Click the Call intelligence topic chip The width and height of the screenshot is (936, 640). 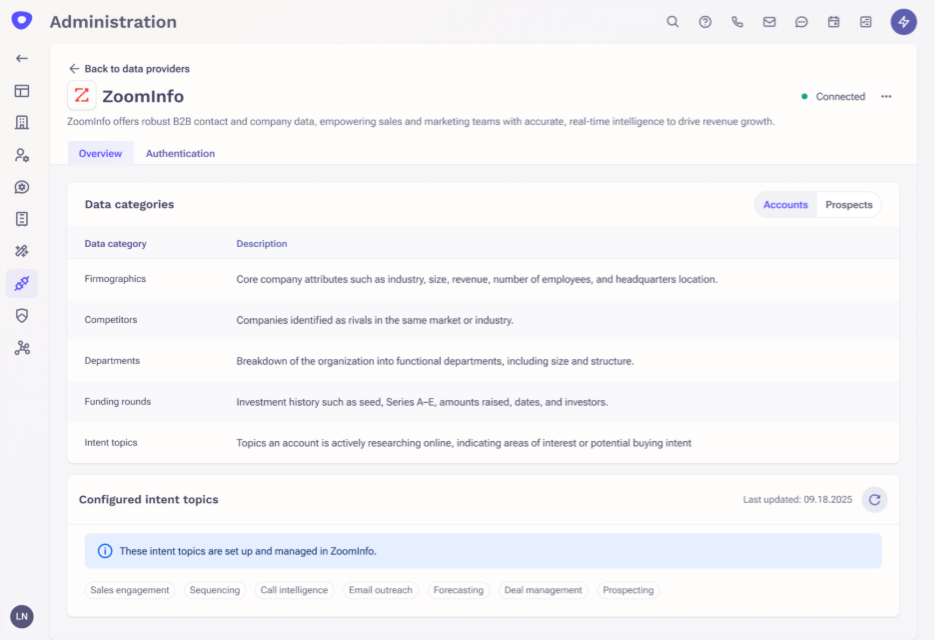(x=294, y=590)
